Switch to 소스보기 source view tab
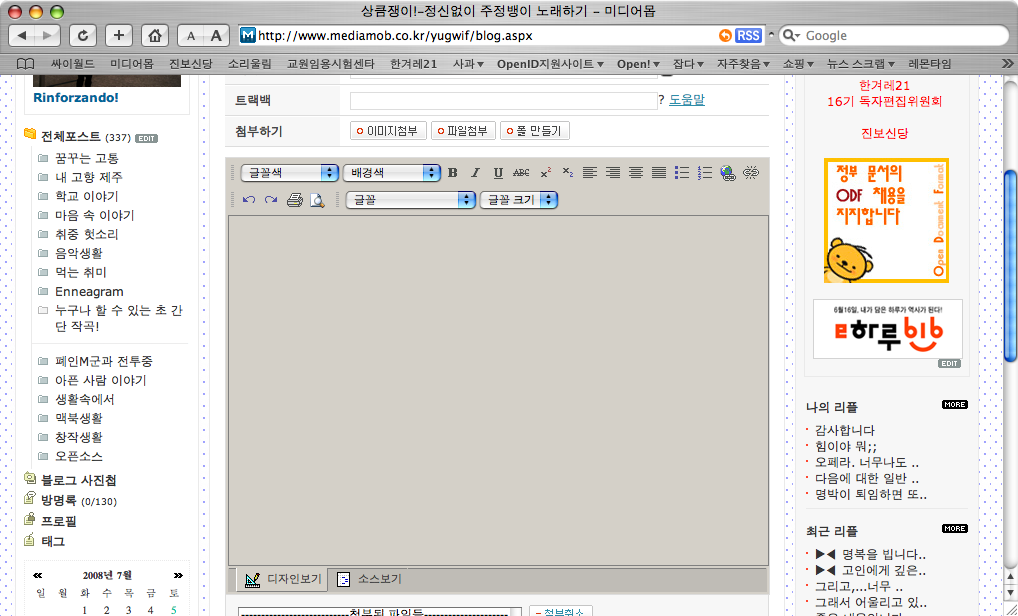Viewport: 1018px width, 616px height. [x=370, y=579]
